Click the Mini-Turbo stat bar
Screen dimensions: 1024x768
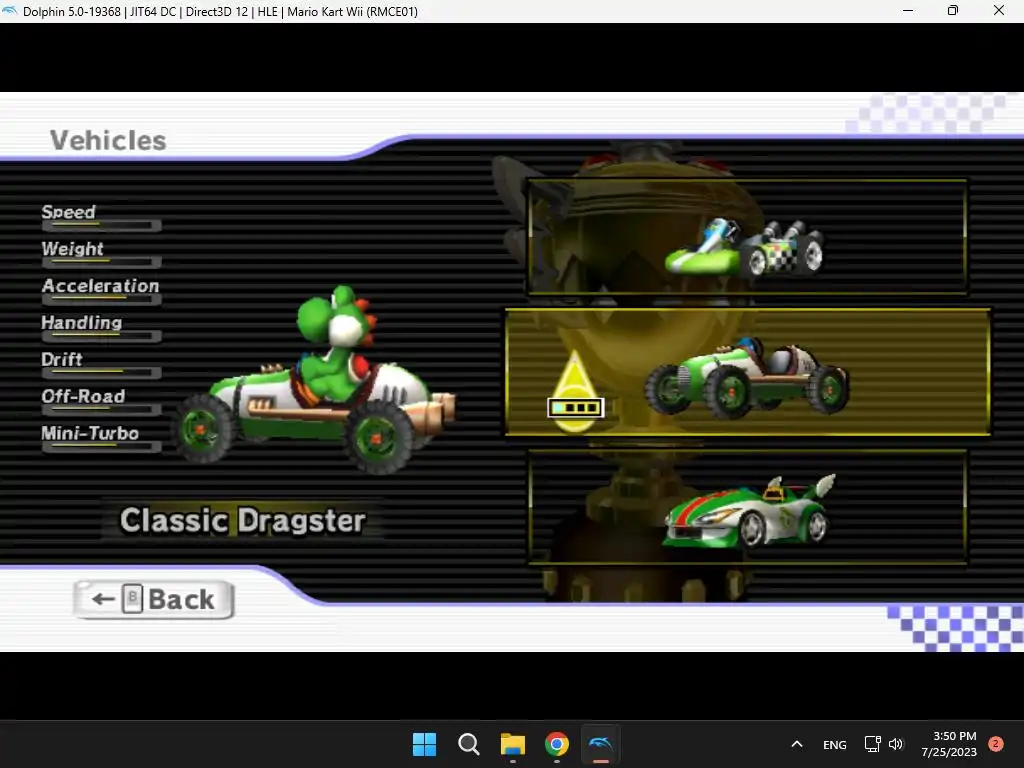101,447
